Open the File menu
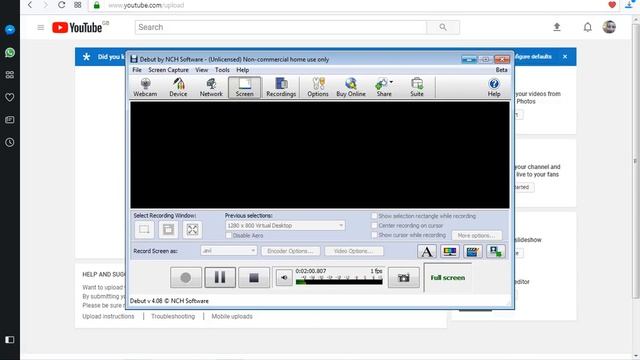 pos(137,70)
